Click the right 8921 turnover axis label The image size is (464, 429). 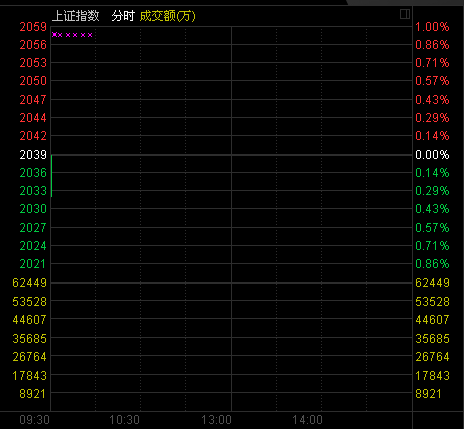pyautogui.click(x=428, y=394)
